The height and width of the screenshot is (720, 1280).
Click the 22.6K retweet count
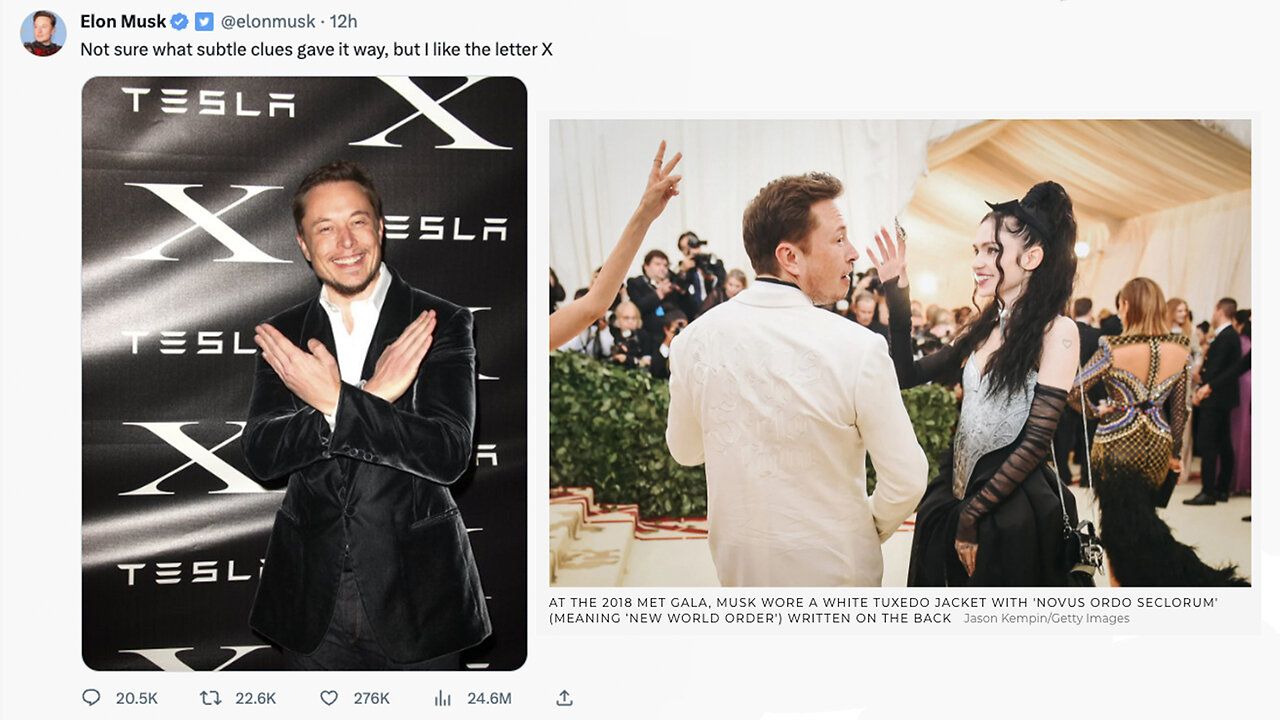click(255, 698)
